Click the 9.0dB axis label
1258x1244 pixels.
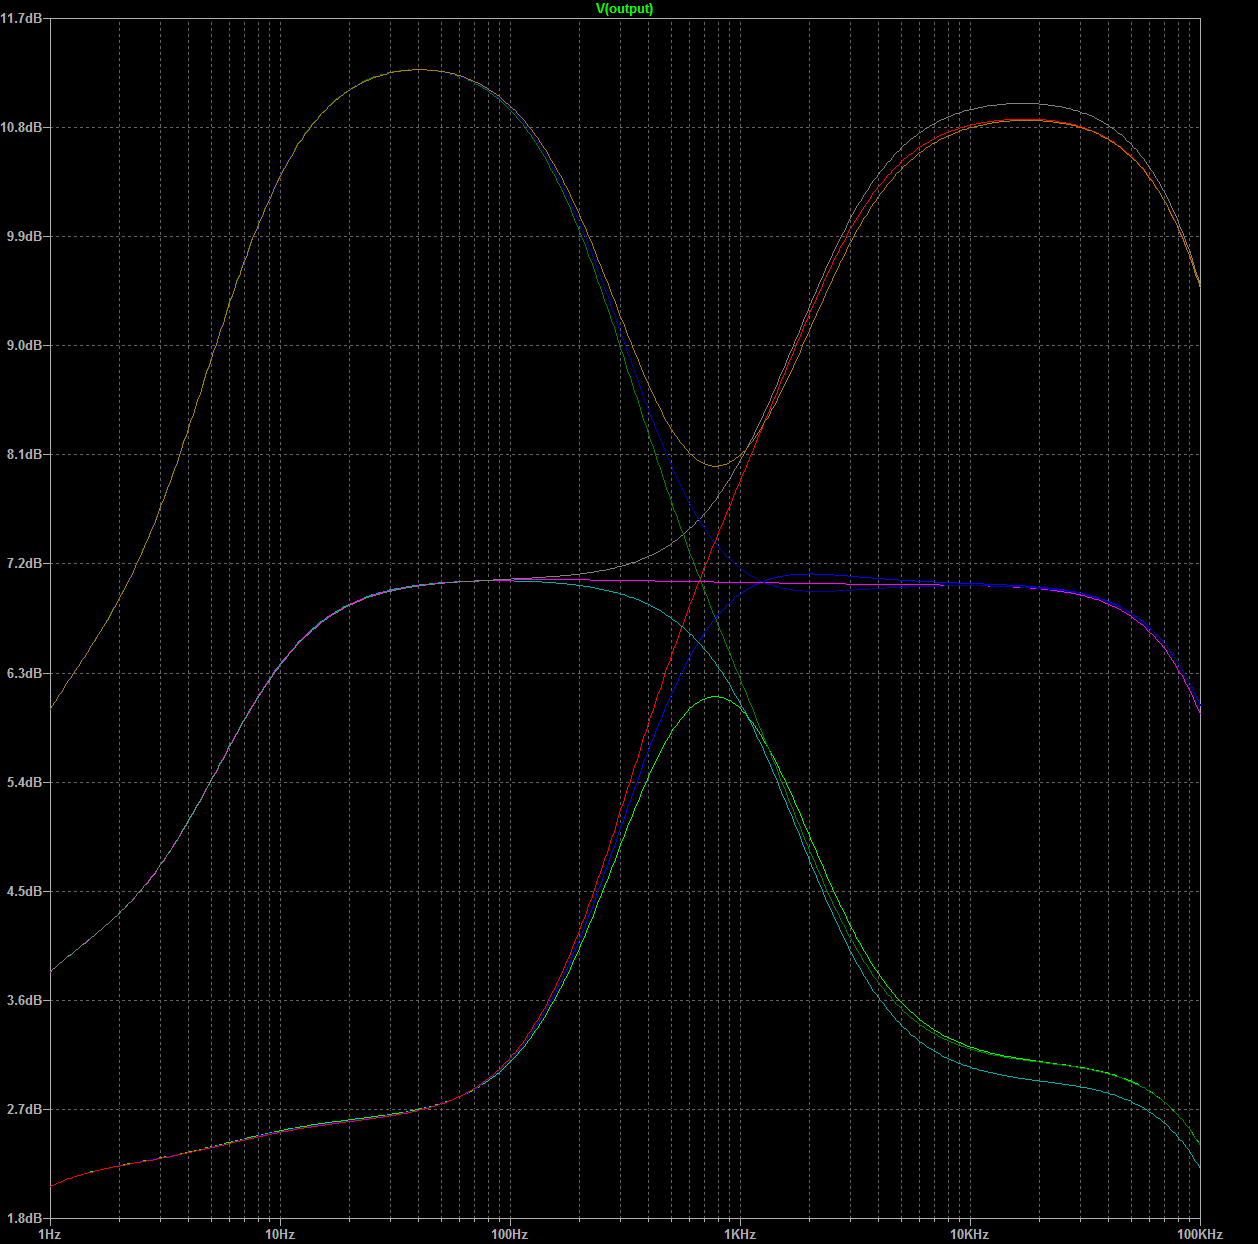[25, 346]
